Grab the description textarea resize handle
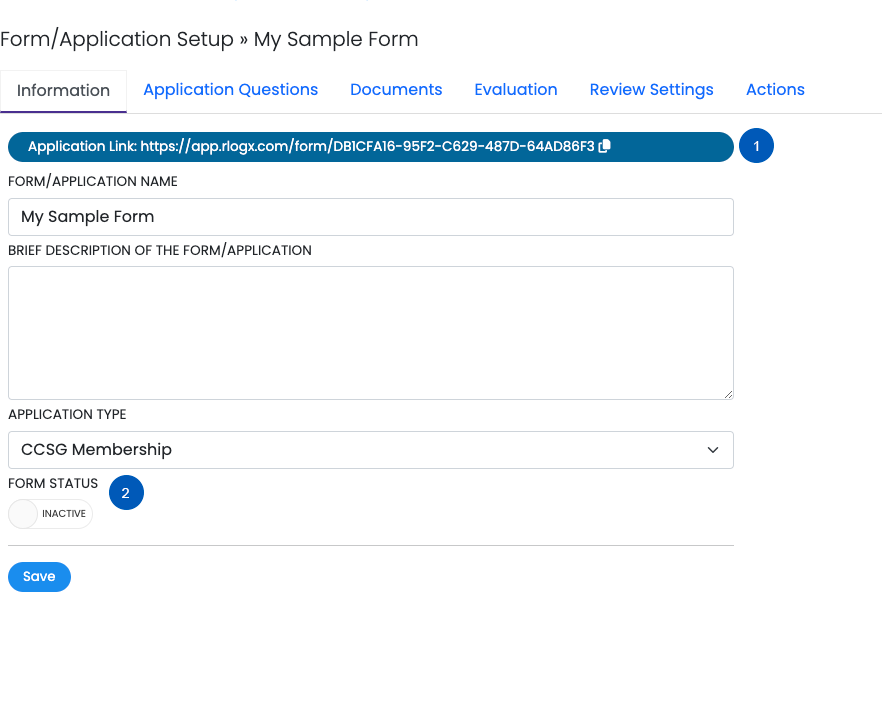The height and width of the screenshot is (722, 882). pos(728,395)
